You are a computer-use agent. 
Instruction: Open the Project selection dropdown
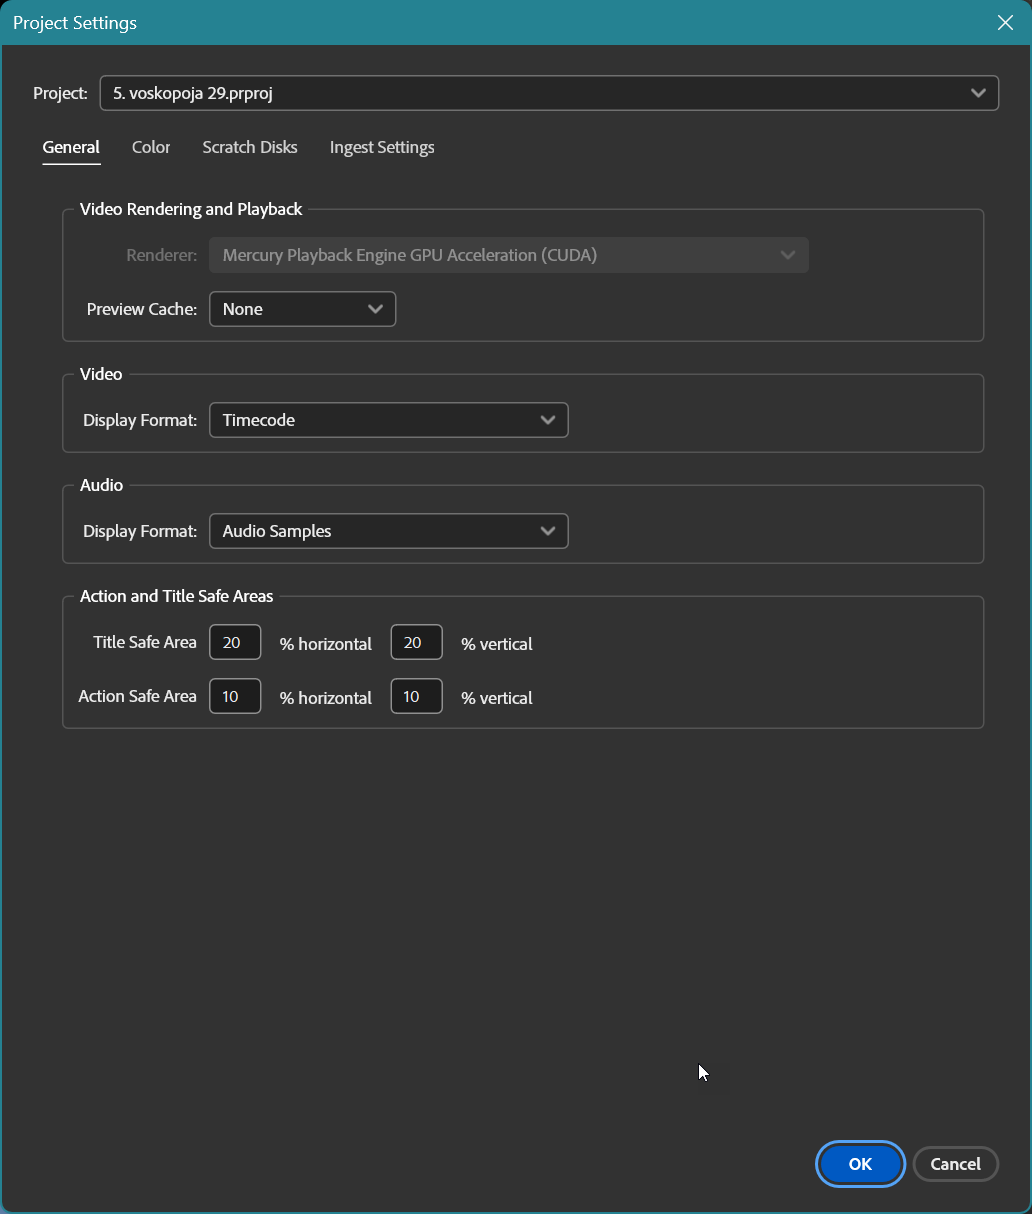tap(548, 92)
